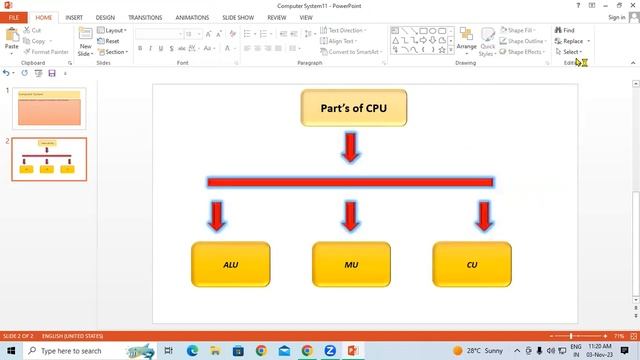Click the Undo icon

[x=6, y=73]
